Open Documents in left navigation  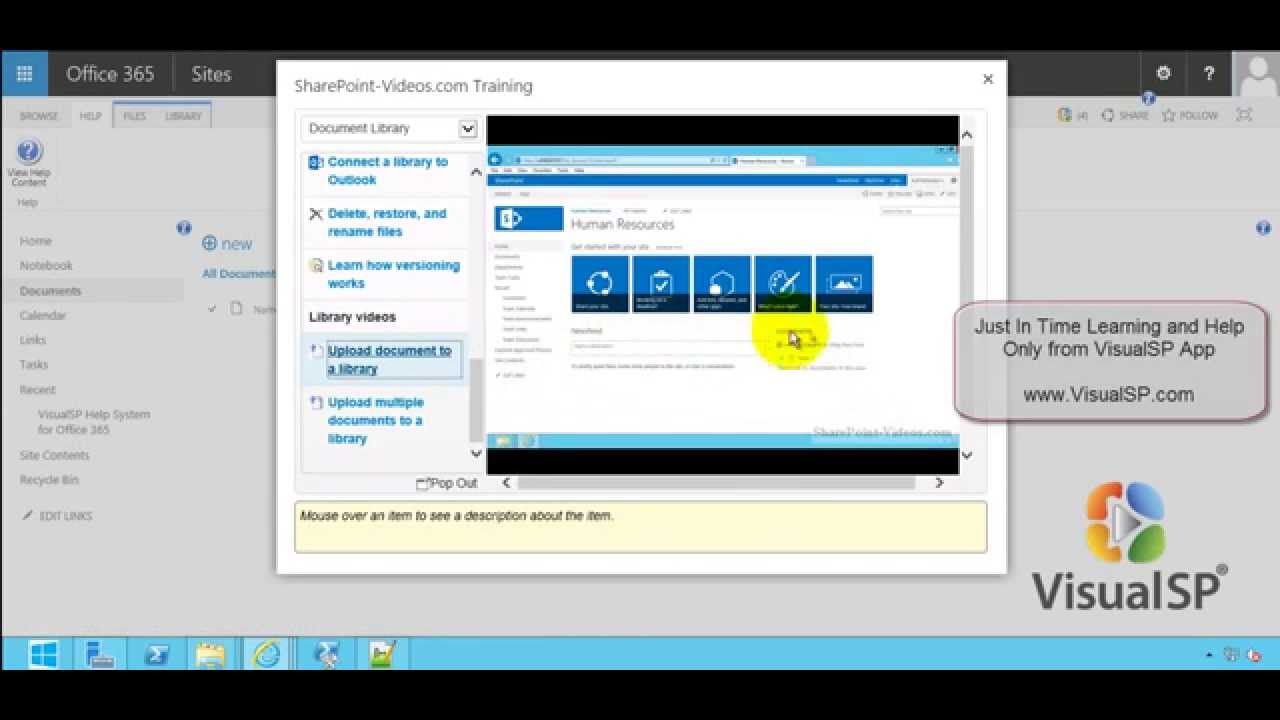[50, 291]
